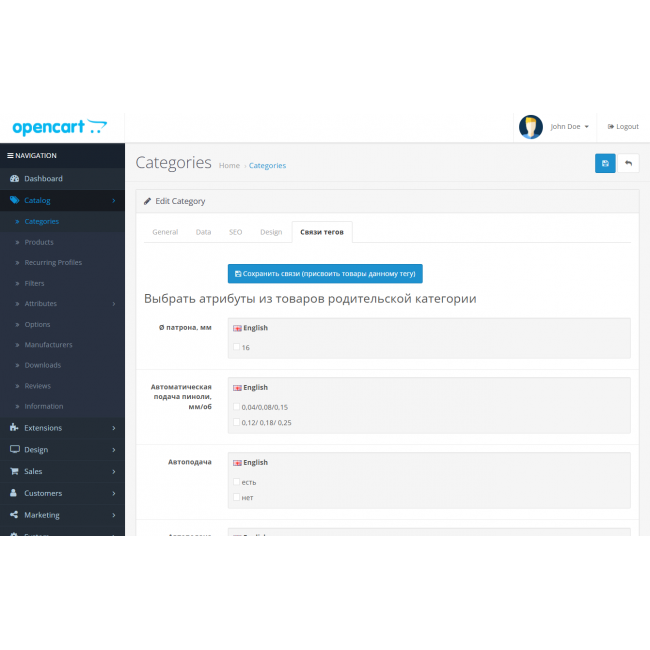Click the blue Save floppy-disk icon button

coord(605,163)
